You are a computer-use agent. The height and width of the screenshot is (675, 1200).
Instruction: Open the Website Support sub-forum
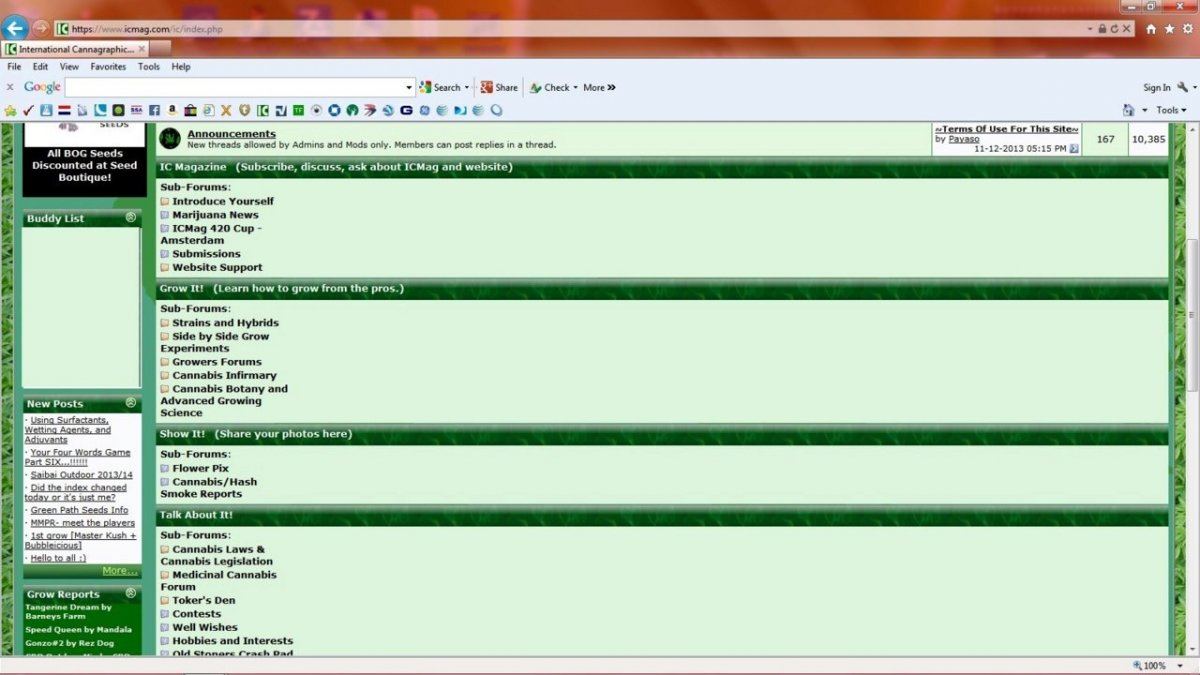pos(217,268)
